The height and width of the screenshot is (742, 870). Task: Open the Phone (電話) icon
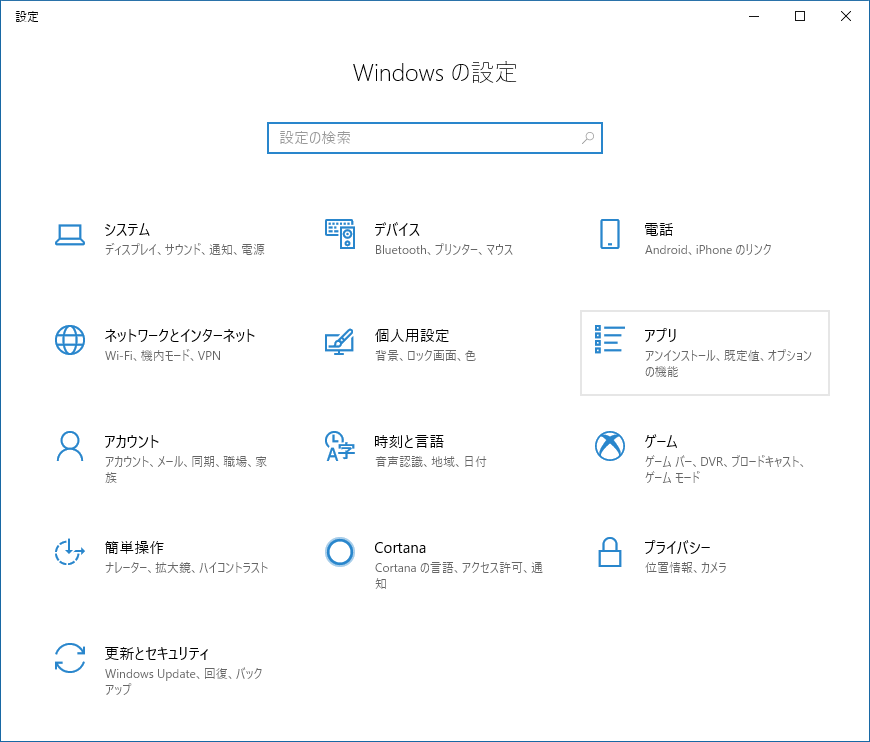tap(610, 234)
